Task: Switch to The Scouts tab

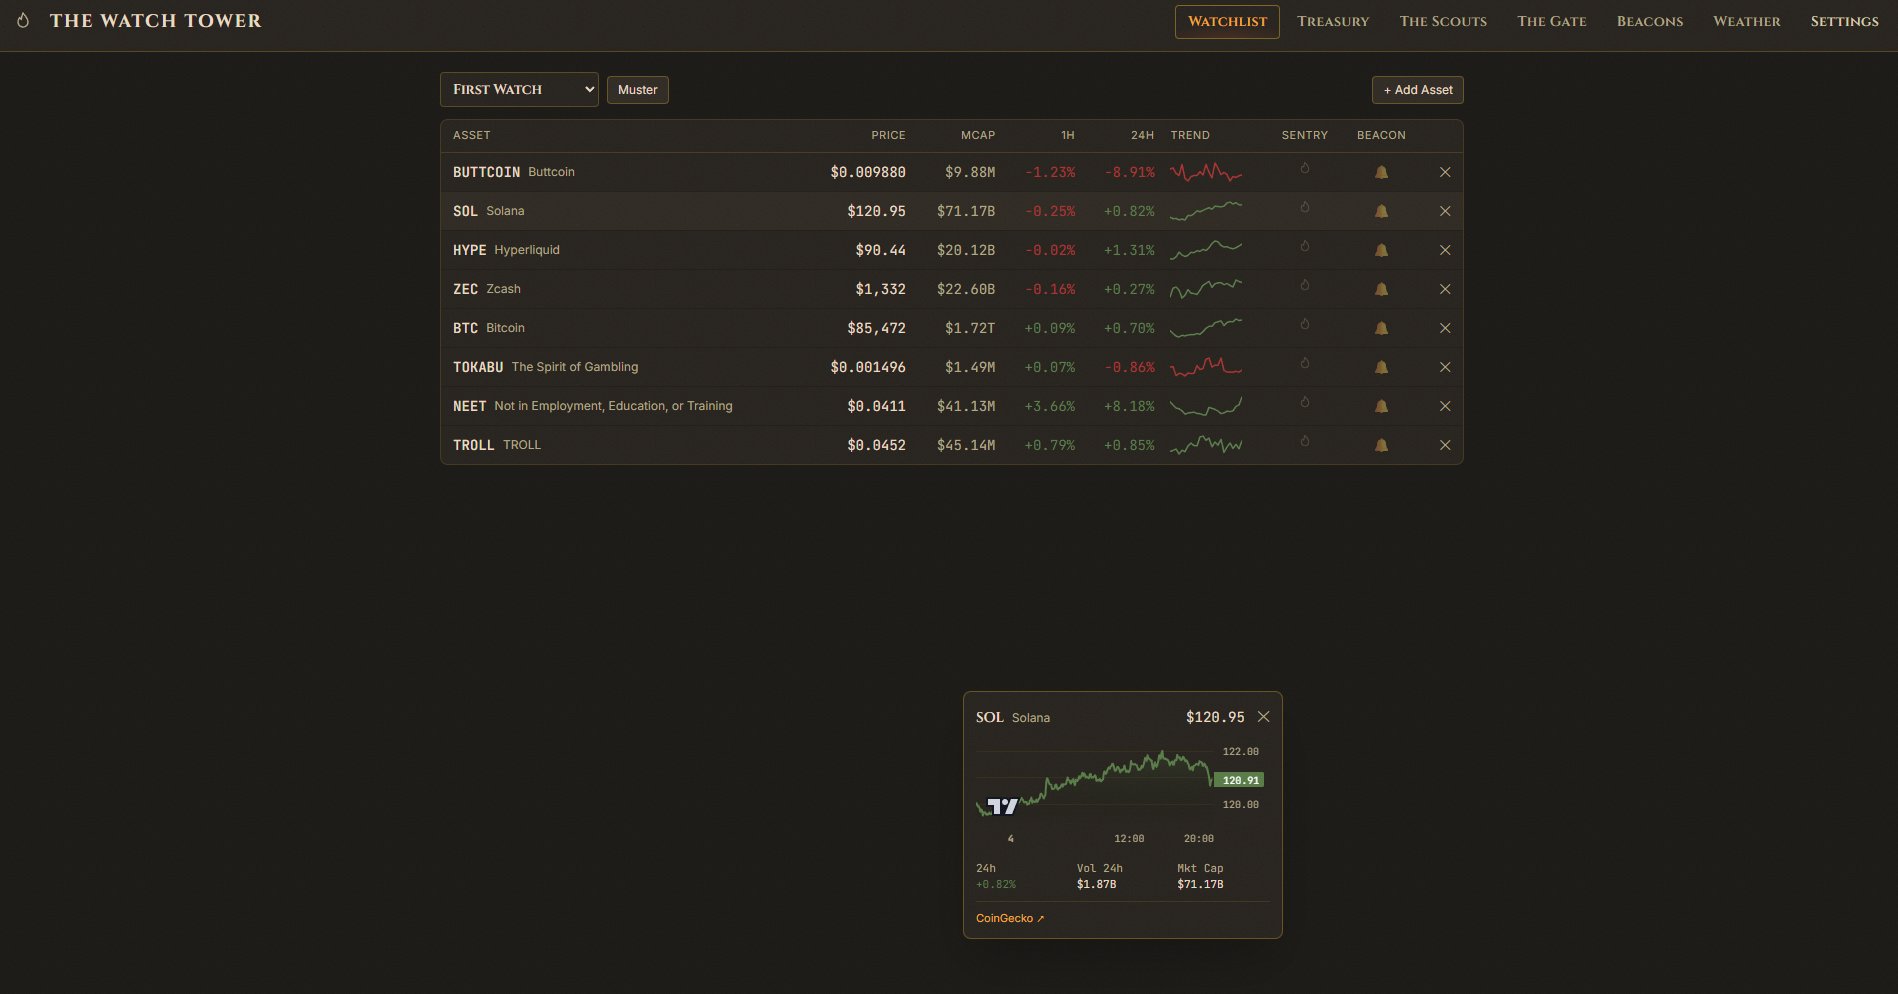Action: (x=1443, y=21)
